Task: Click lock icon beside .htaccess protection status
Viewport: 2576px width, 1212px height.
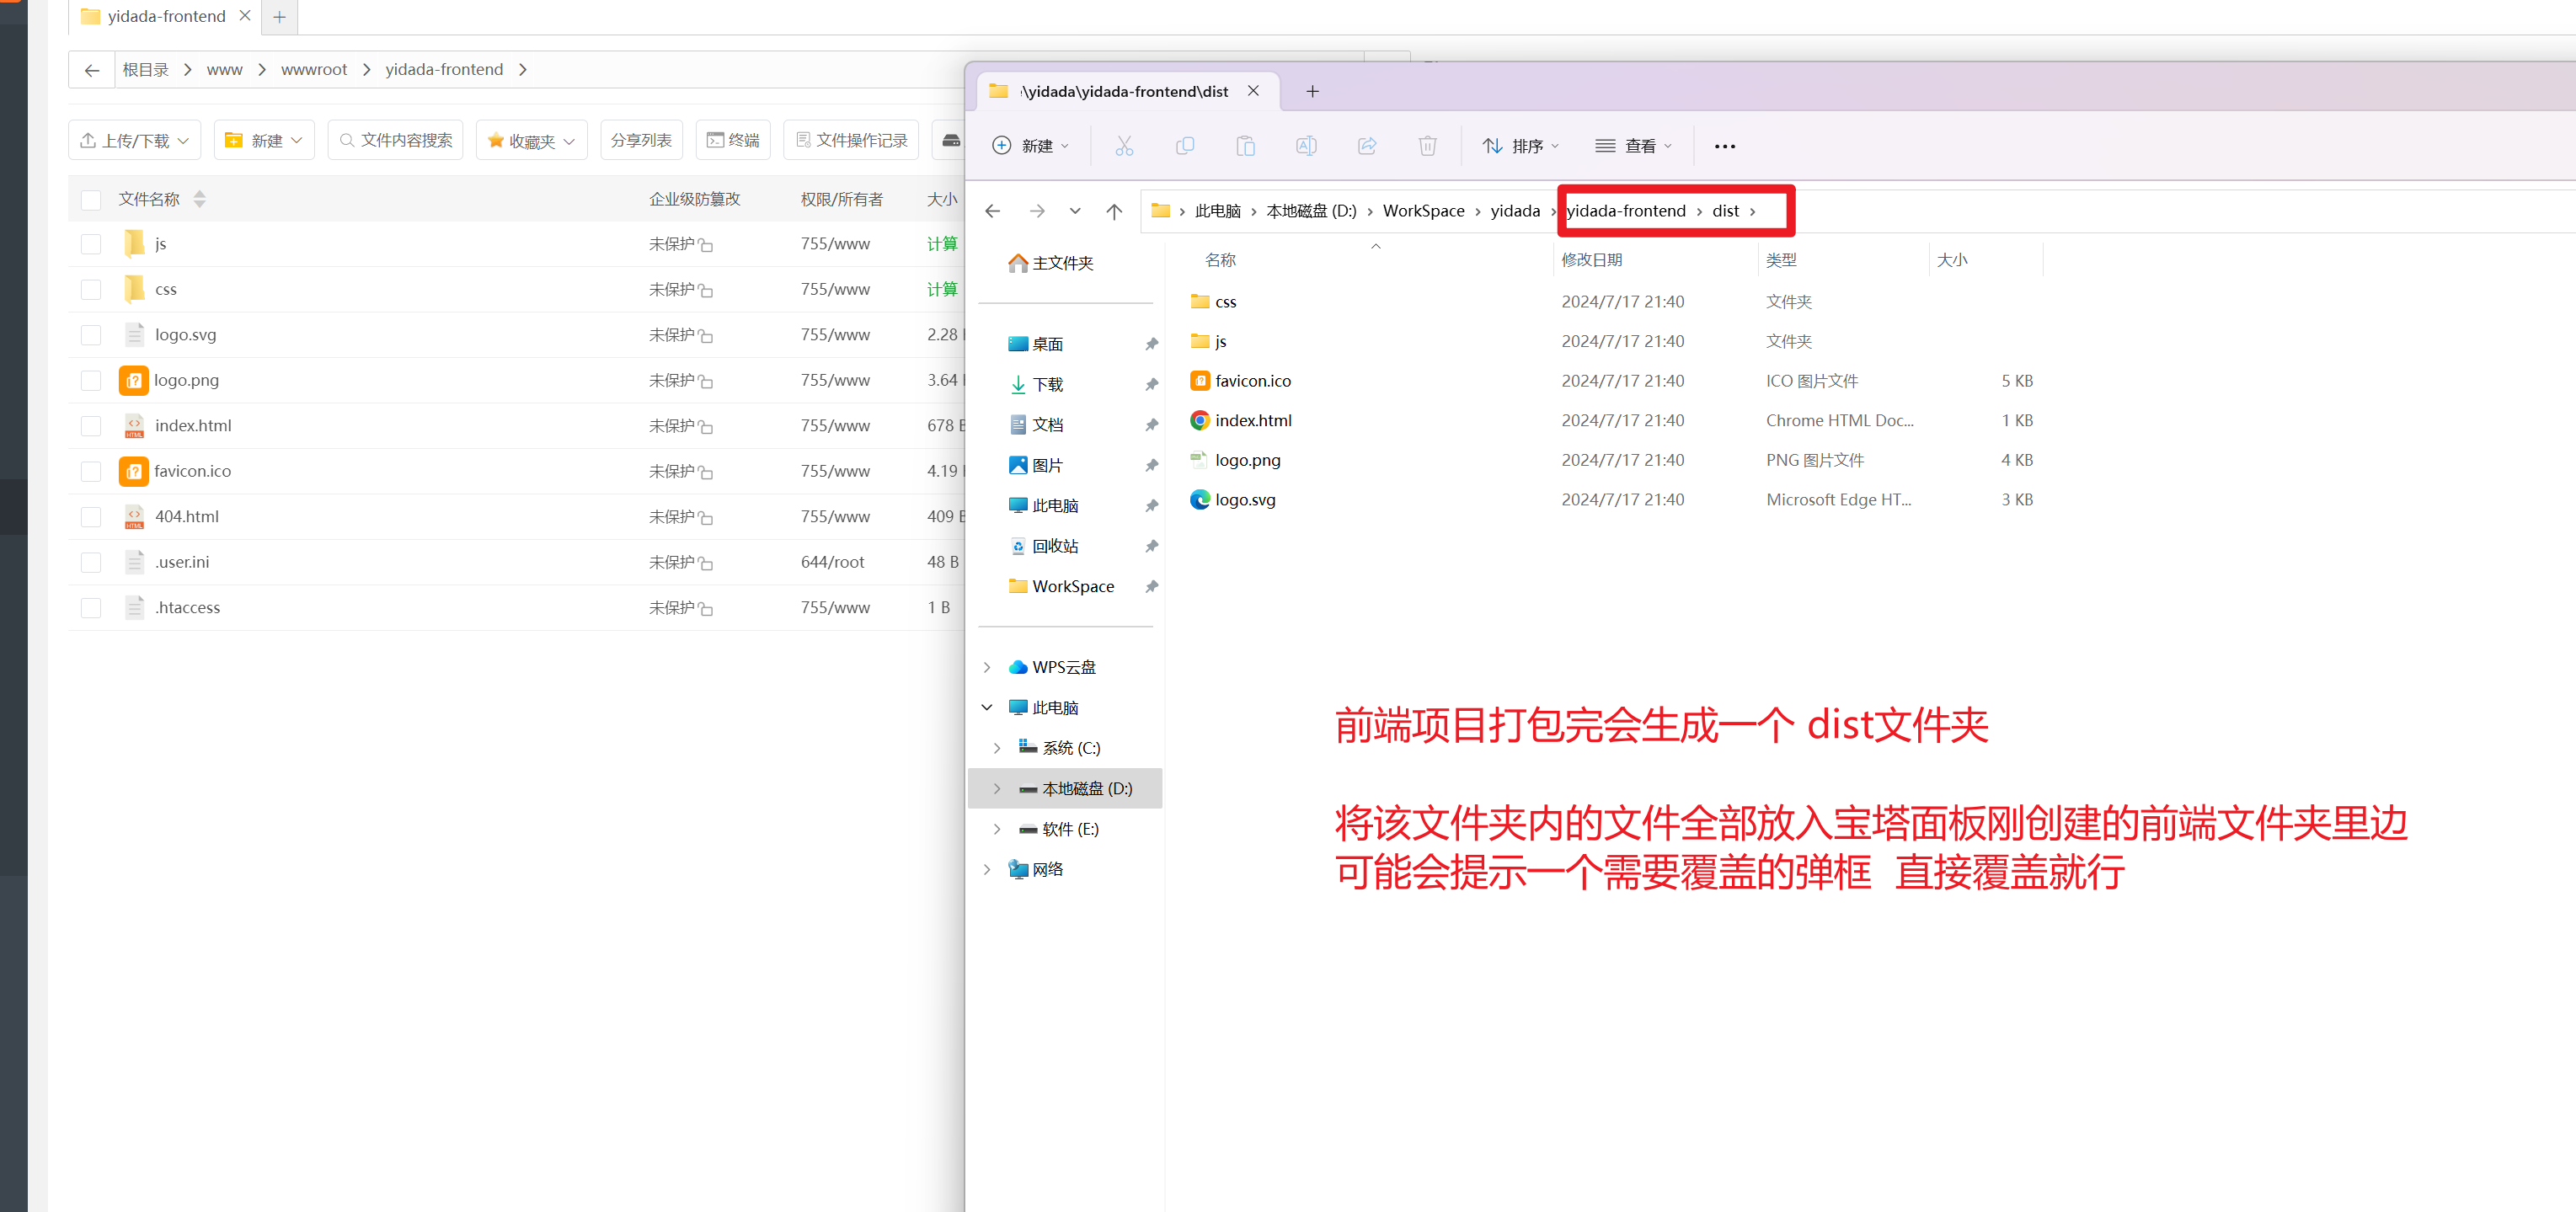Action: (x=706, y=609)
